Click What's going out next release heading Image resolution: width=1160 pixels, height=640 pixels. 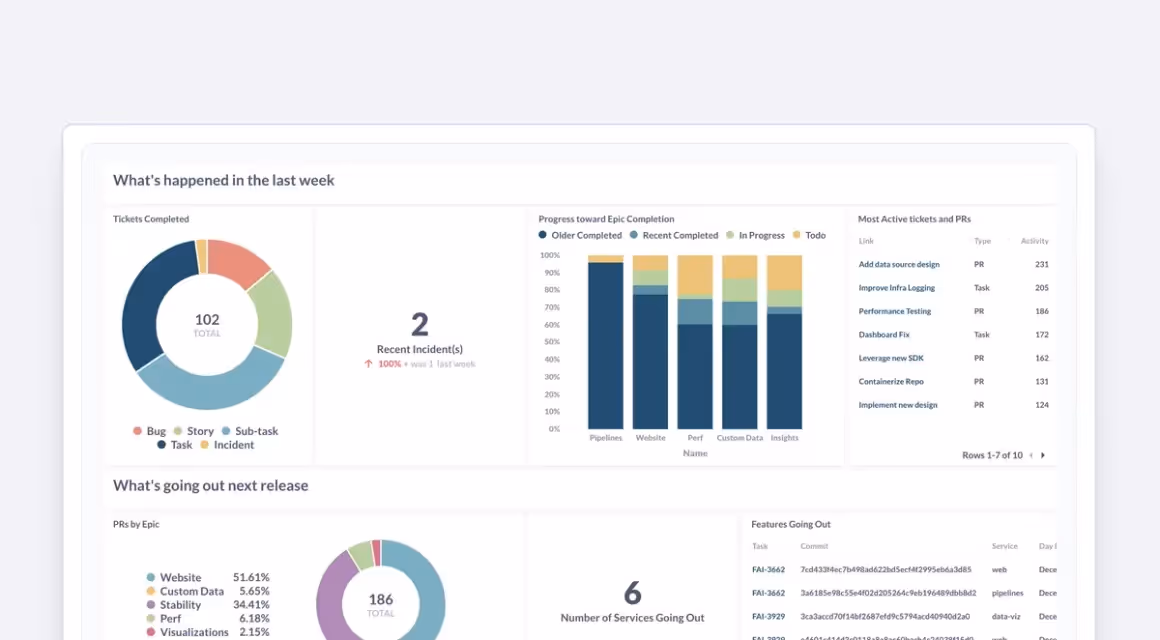point(211,486)
